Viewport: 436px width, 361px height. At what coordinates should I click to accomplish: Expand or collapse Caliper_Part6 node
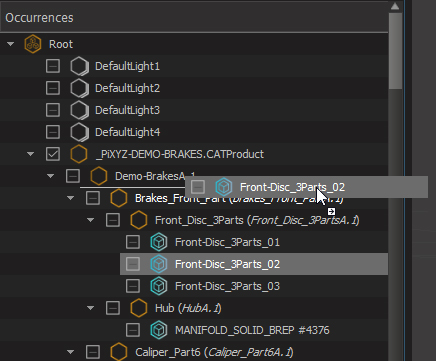[x=70, y=352]
